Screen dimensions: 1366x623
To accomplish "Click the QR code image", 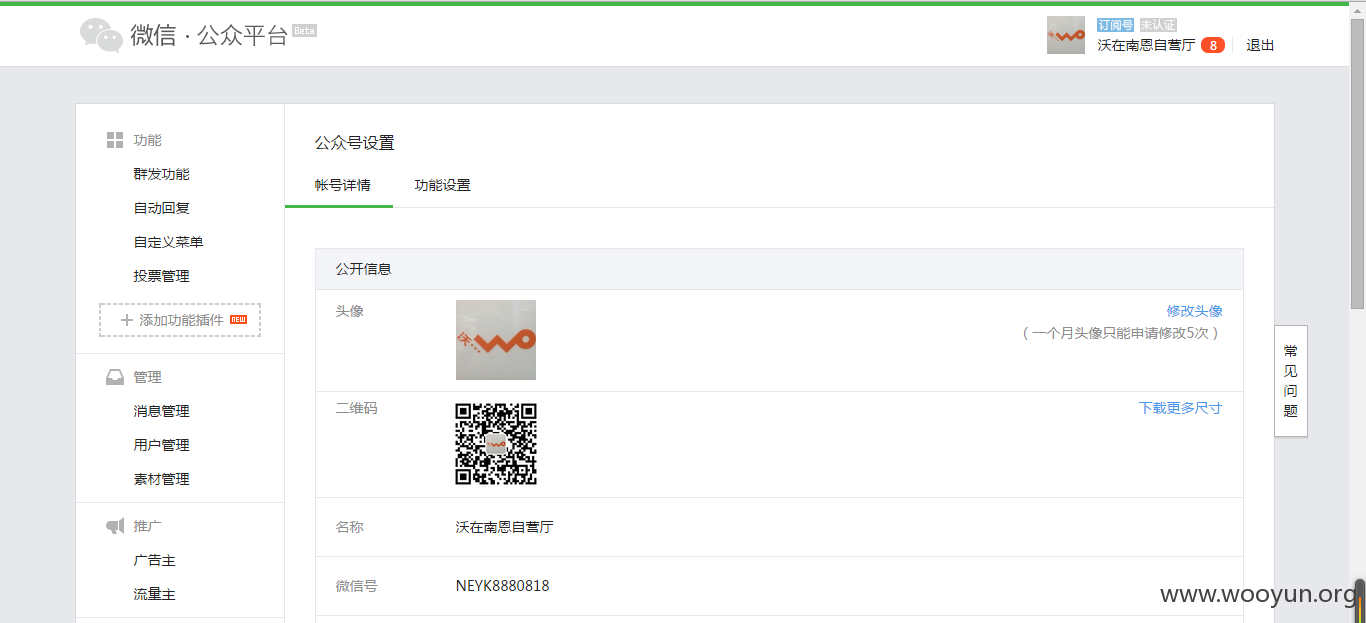I will (496, 444).
